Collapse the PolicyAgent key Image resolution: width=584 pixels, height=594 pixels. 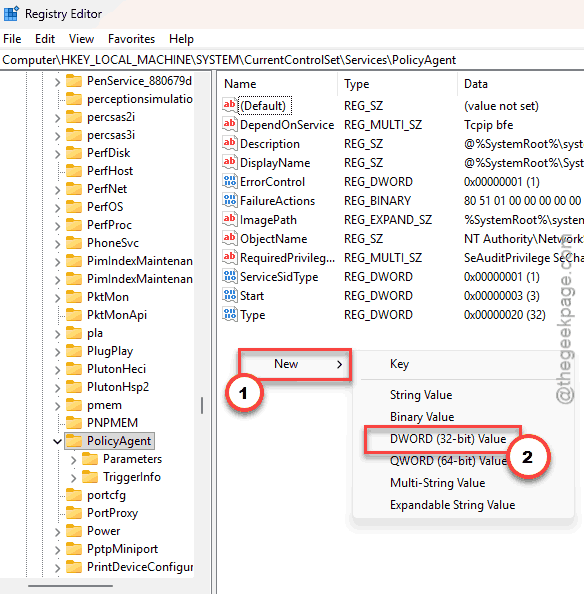click(x=57, y=441)
